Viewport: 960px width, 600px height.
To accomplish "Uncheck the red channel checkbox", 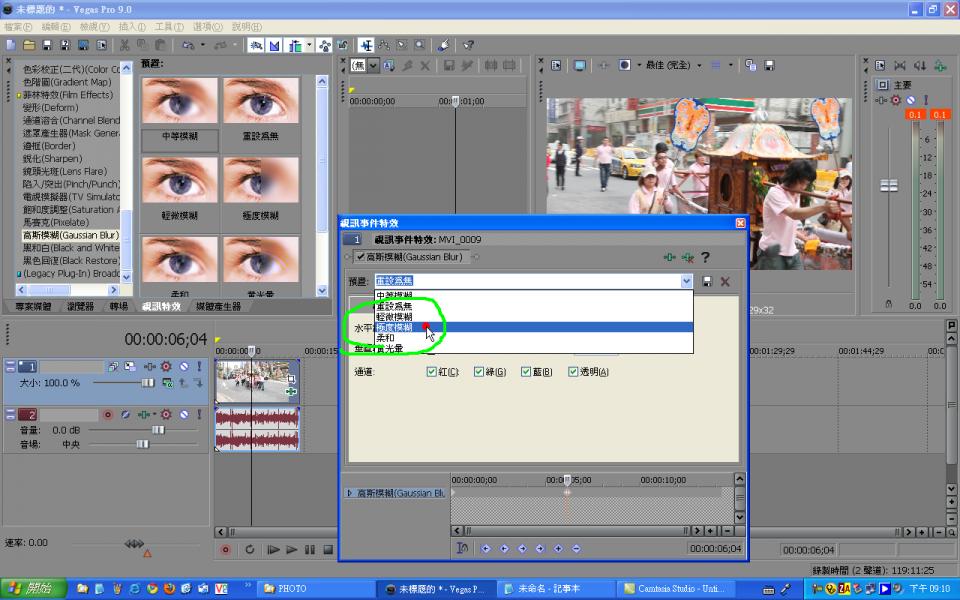I will tap(432, 372).
